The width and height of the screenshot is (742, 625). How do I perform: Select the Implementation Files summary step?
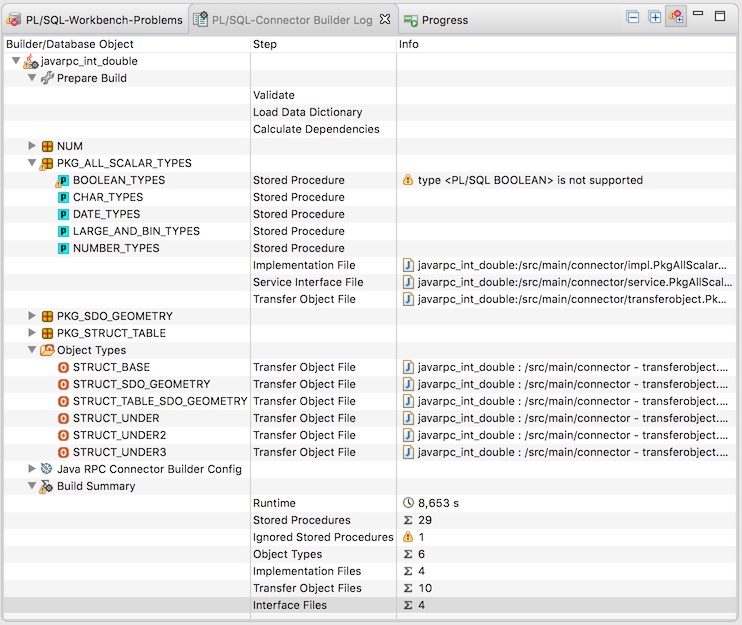click(307, 571)
